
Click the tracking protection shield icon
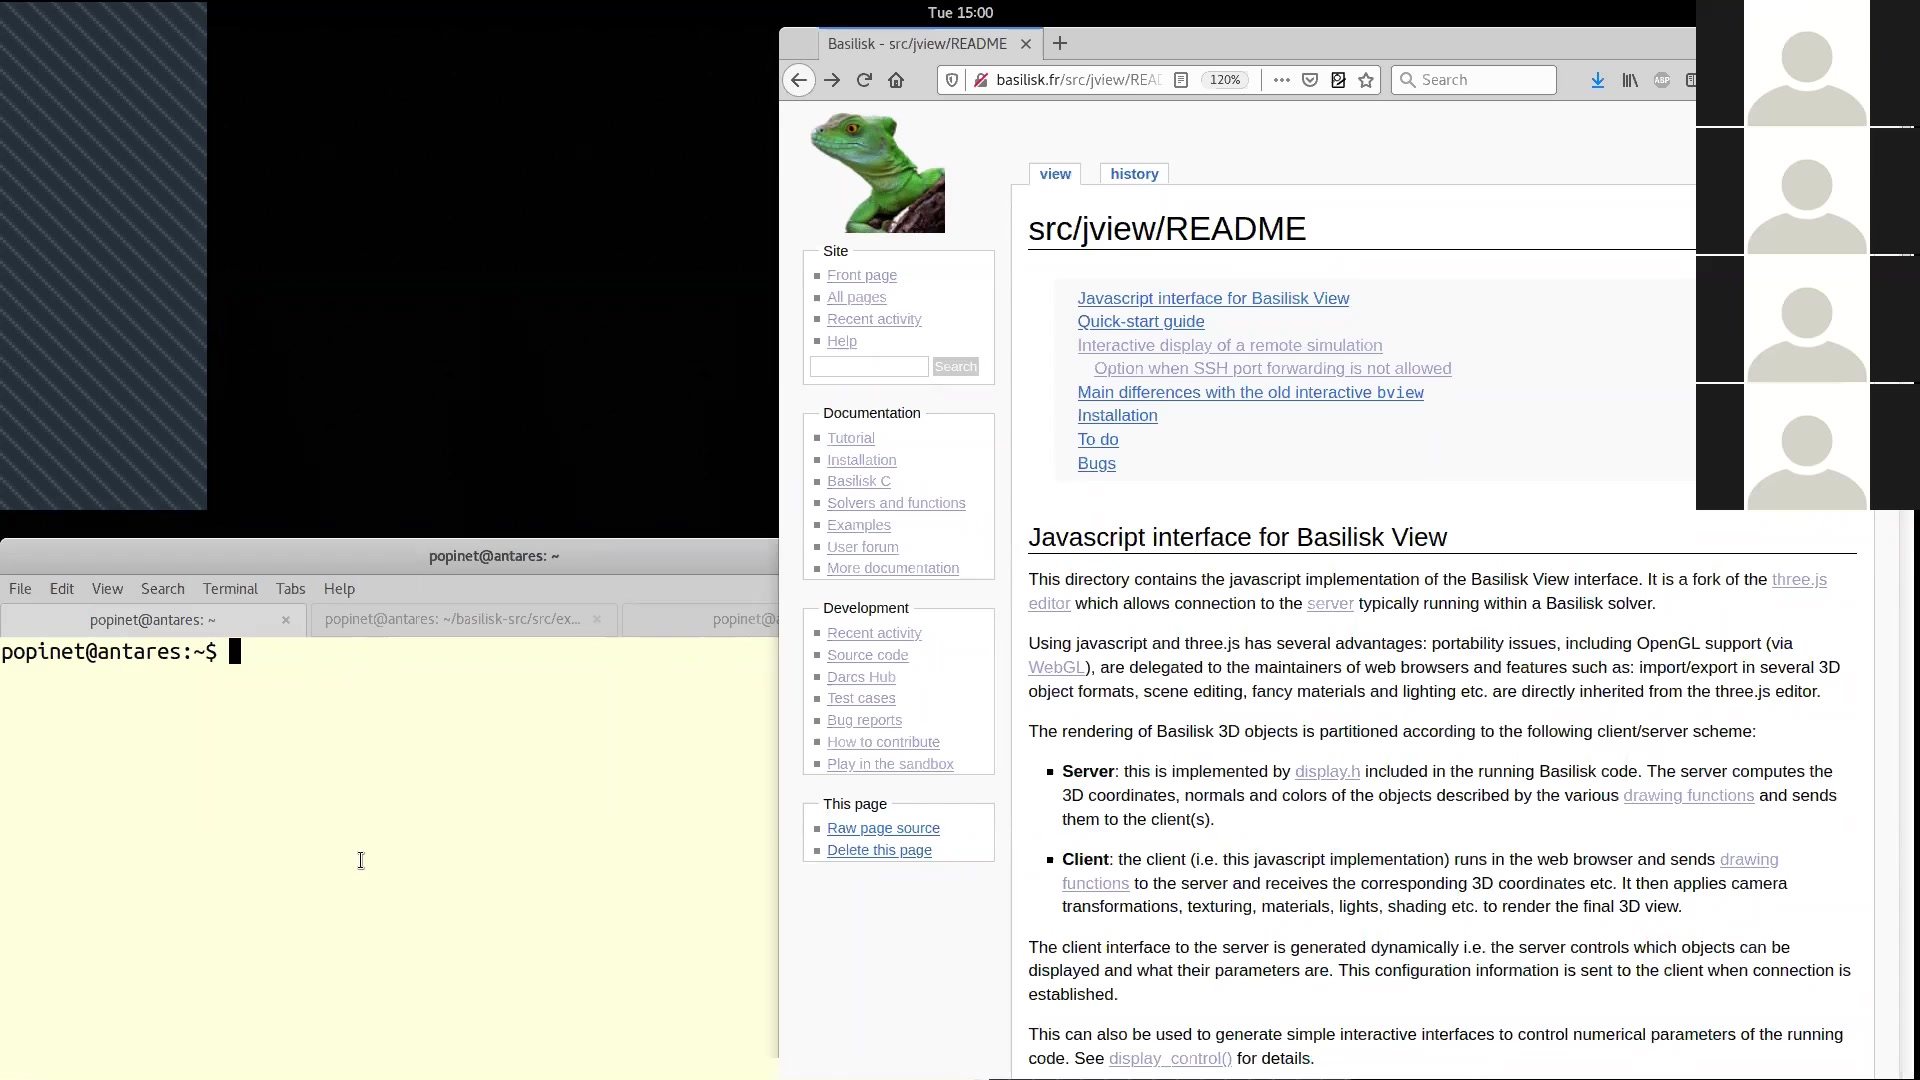tap(952, 80)
